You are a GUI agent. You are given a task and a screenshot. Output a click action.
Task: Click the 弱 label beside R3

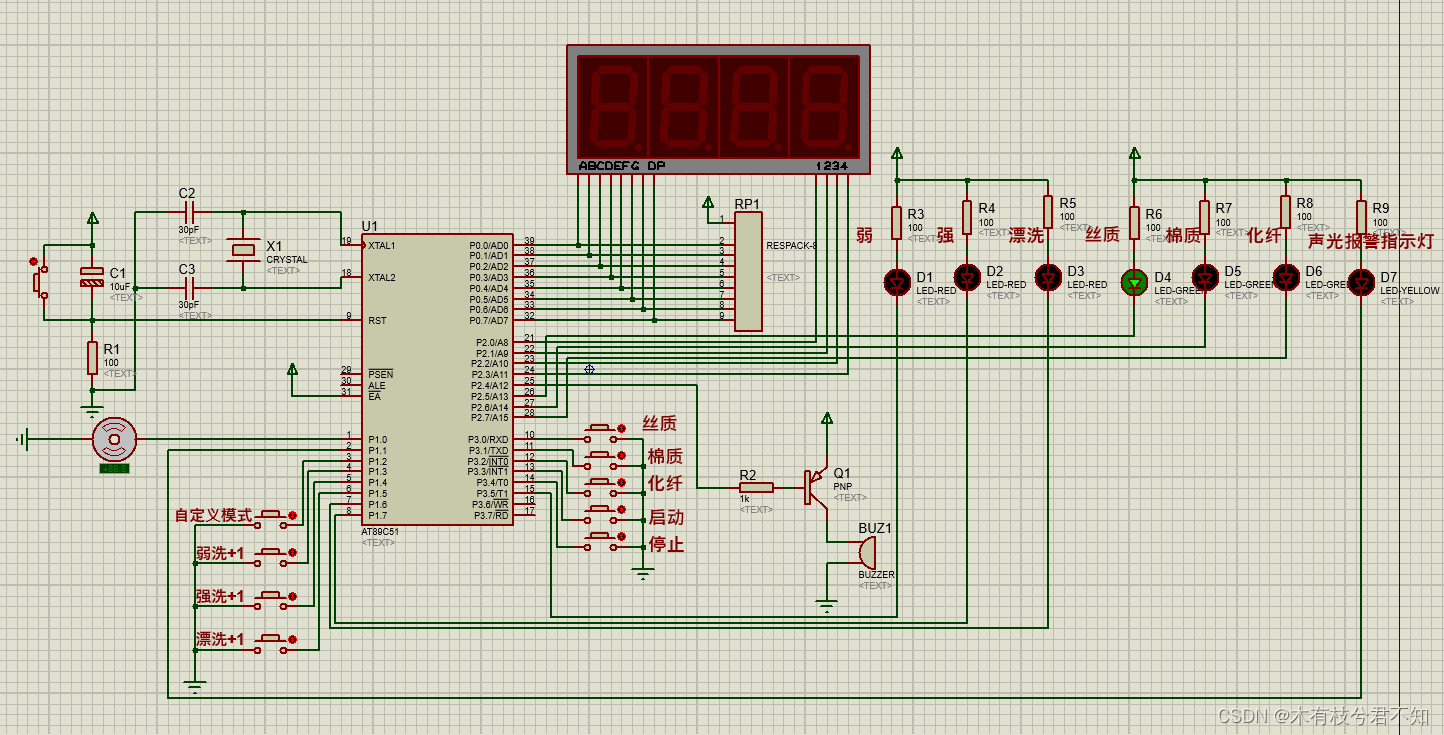coord(864,235)
